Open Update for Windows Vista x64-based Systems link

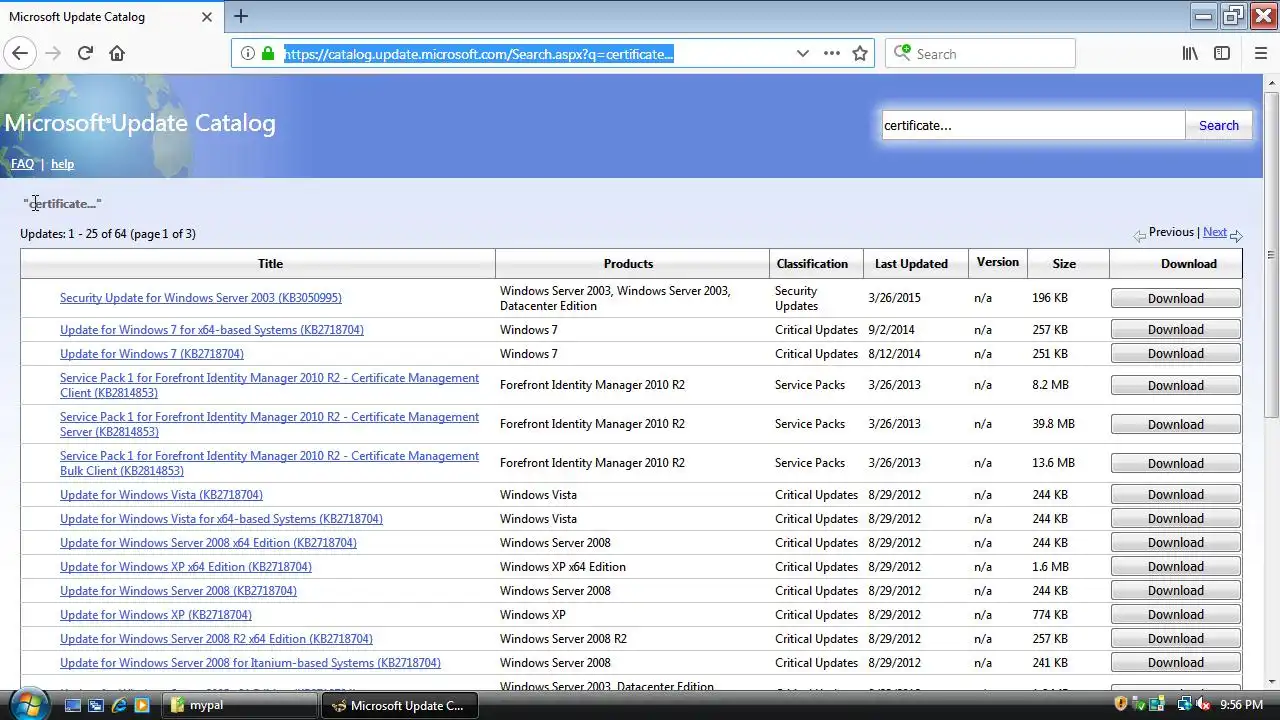(221, 519)
